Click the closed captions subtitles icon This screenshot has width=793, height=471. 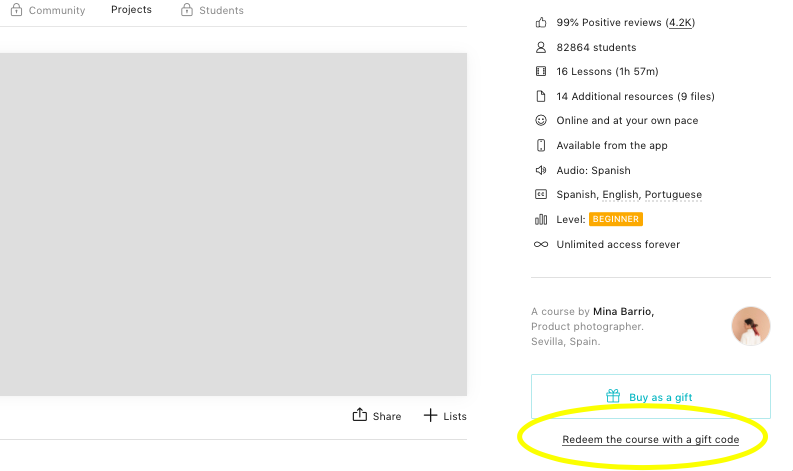[x=541, y=194]
